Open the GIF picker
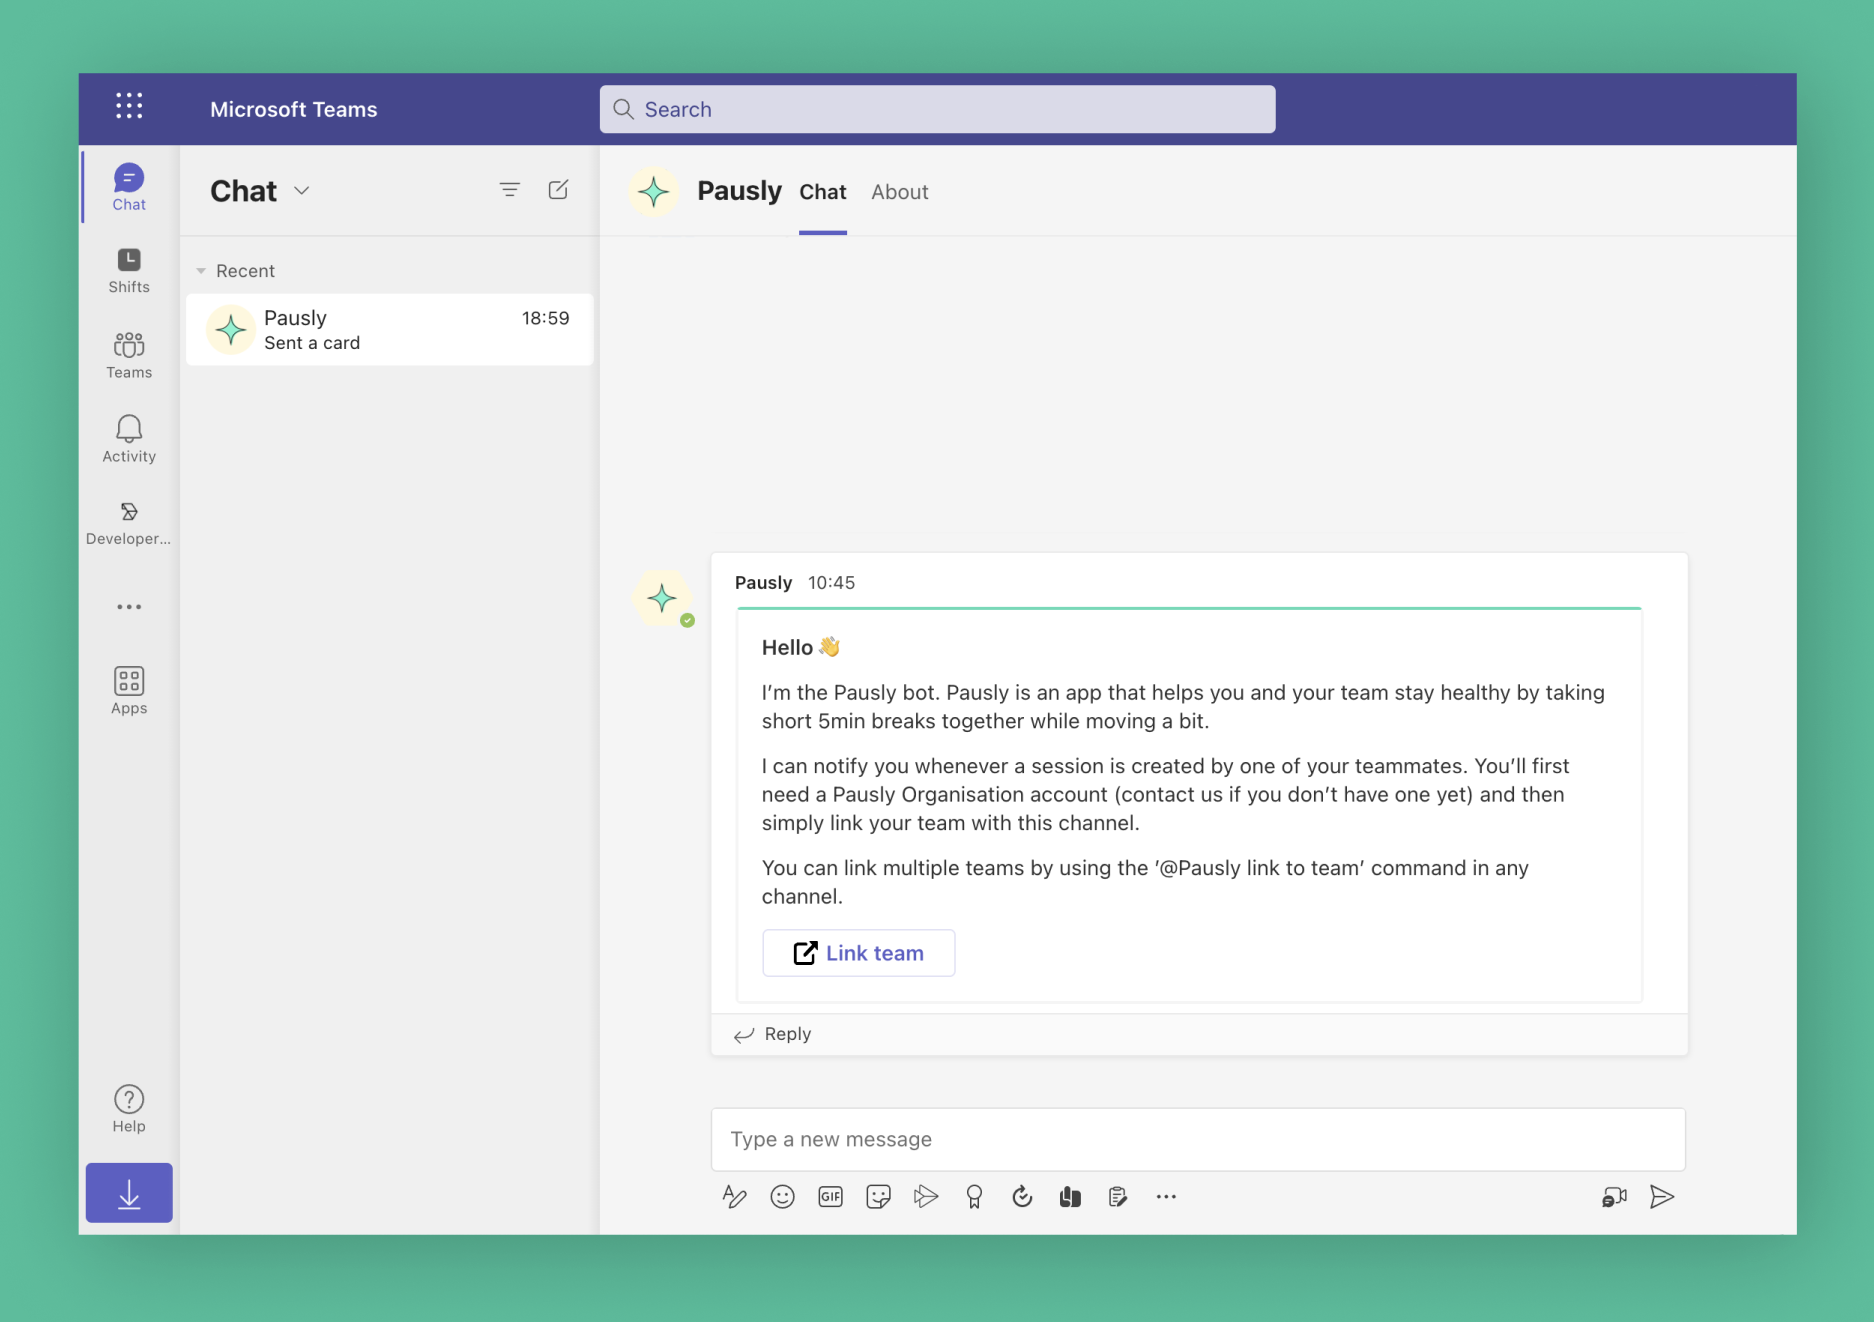Screen dimensions: 1874x1322 (830, 1197)
